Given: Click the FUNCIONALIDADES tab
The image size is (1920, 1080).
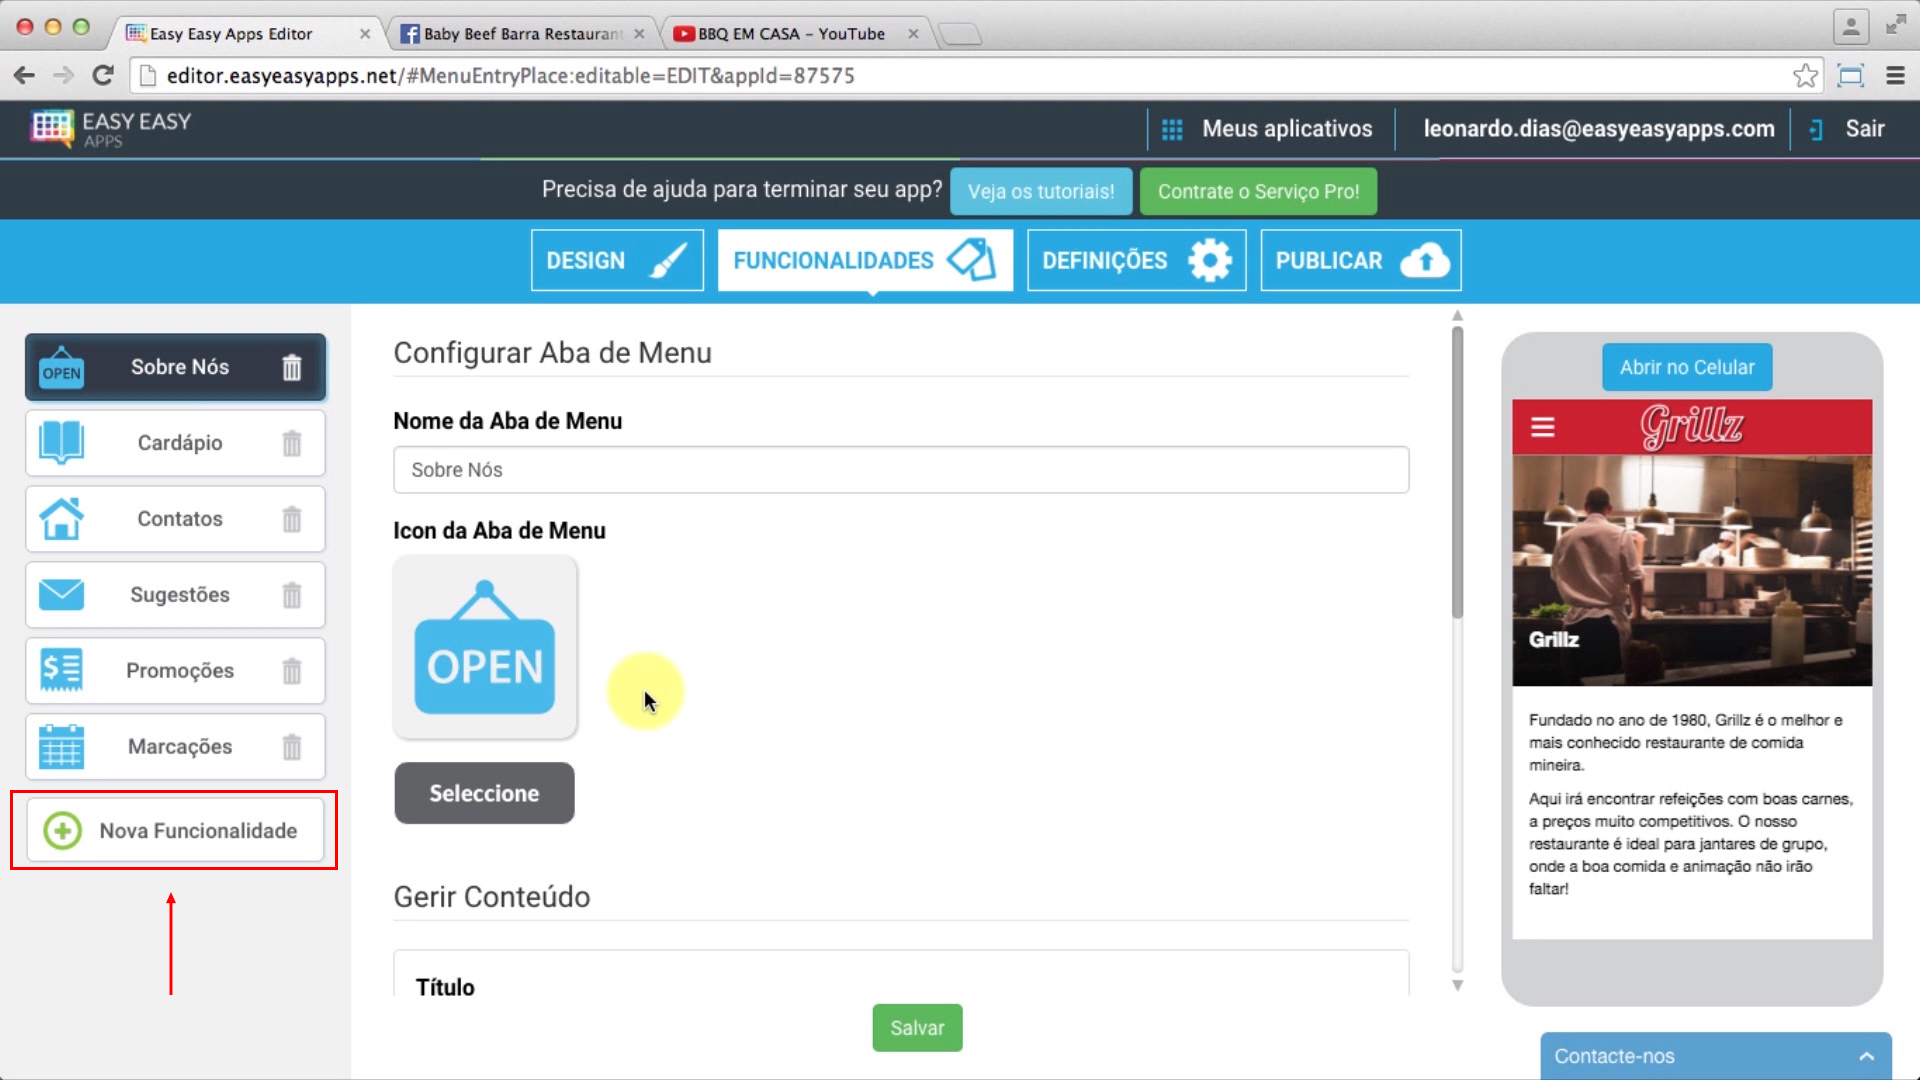Looking at the screenshot, I should coord(864,260).
